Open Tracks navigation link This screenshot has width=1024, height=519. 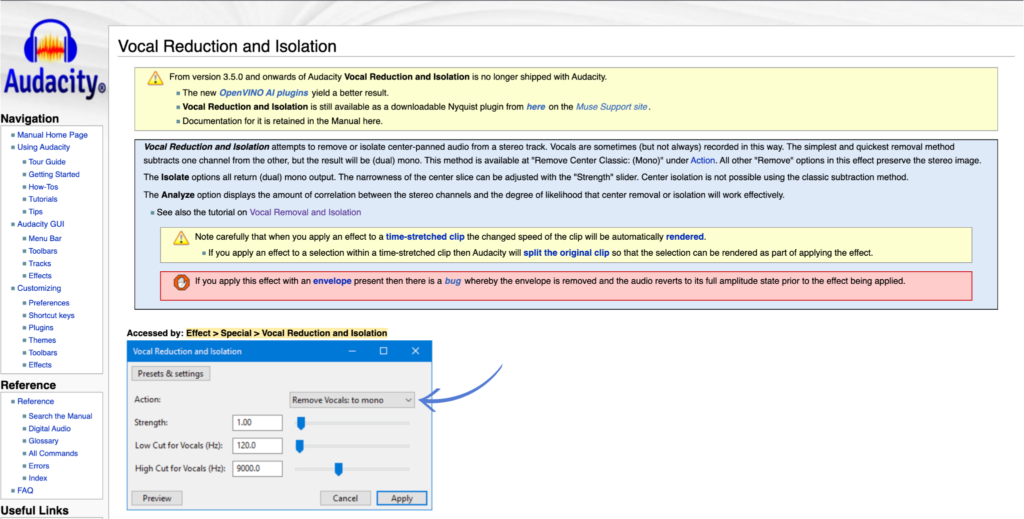click(x=40, y=264)
